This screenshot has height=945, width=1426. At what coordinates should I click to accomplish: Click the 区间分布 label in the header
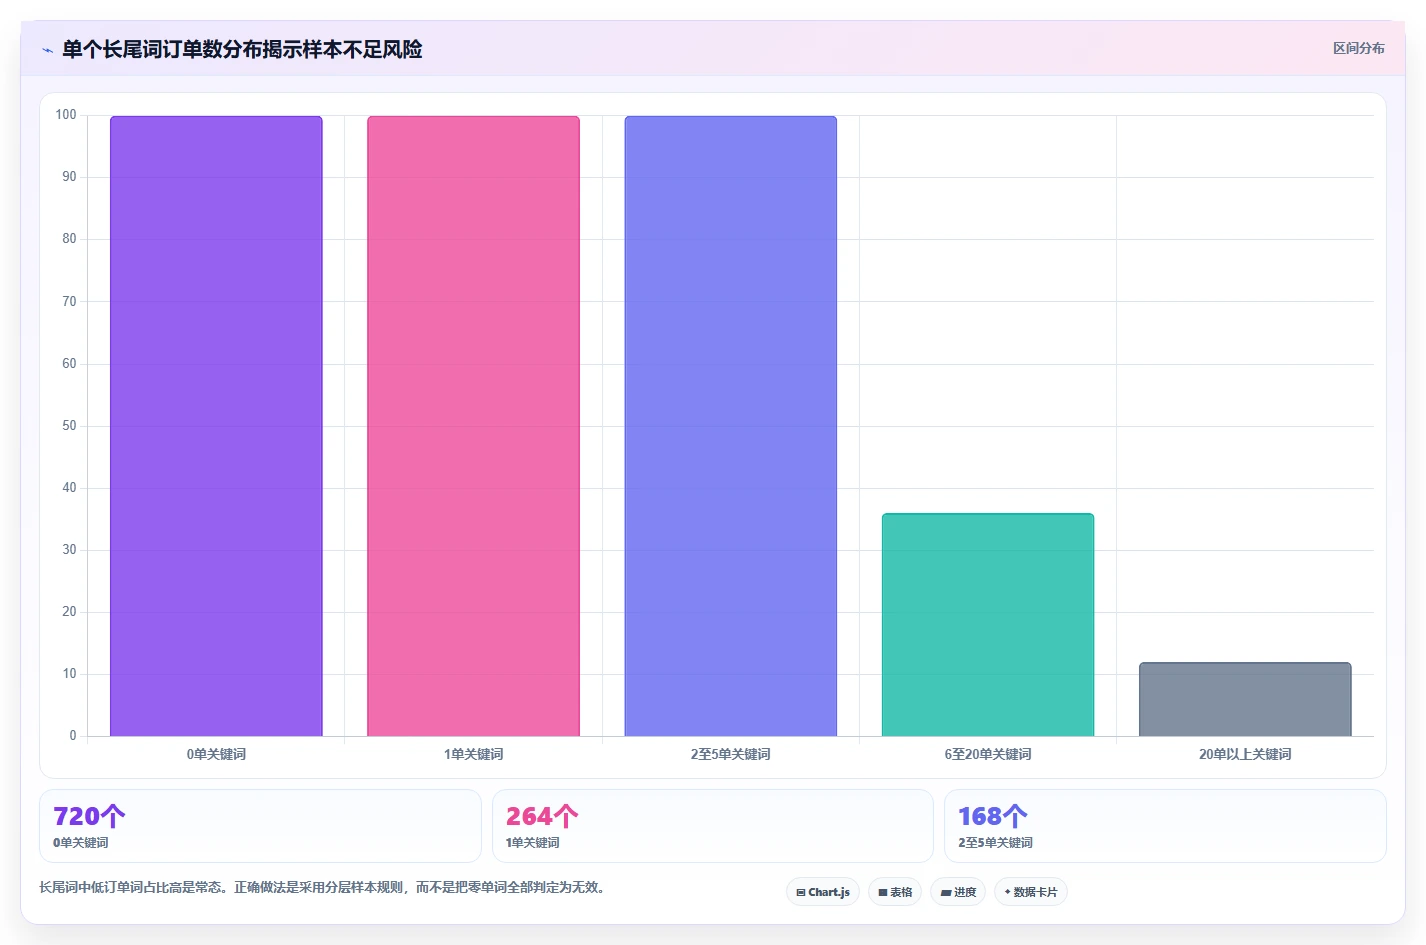tap(1358, 48)
